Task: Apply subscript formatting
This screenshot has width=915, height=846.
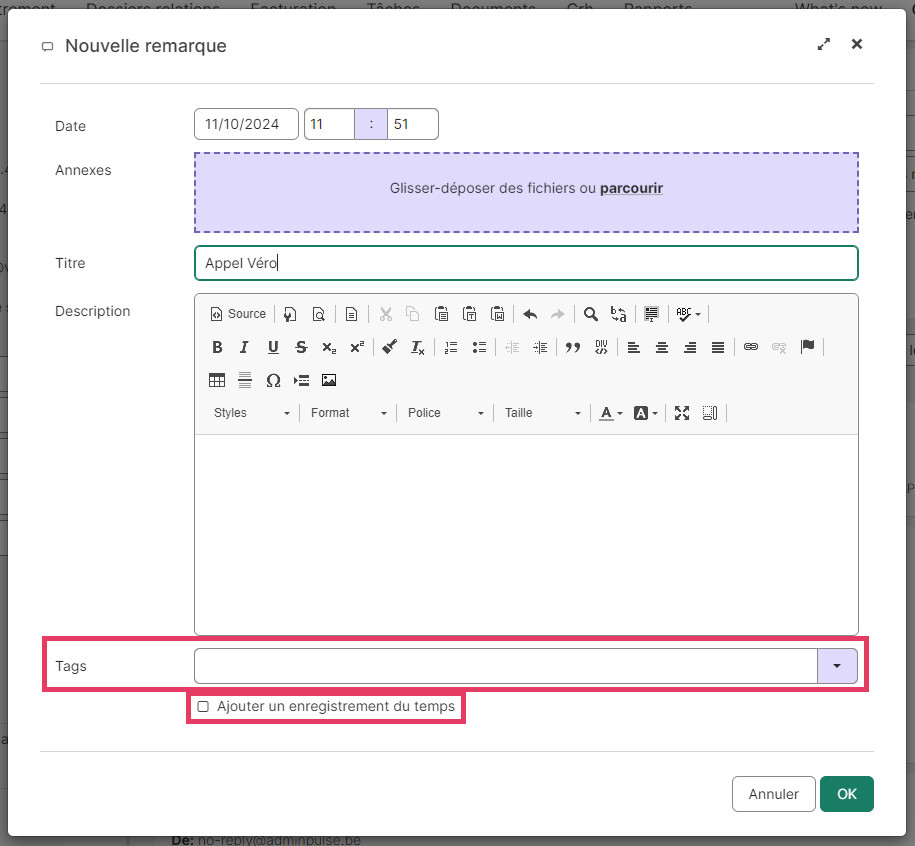Action: tap(329, 348)
